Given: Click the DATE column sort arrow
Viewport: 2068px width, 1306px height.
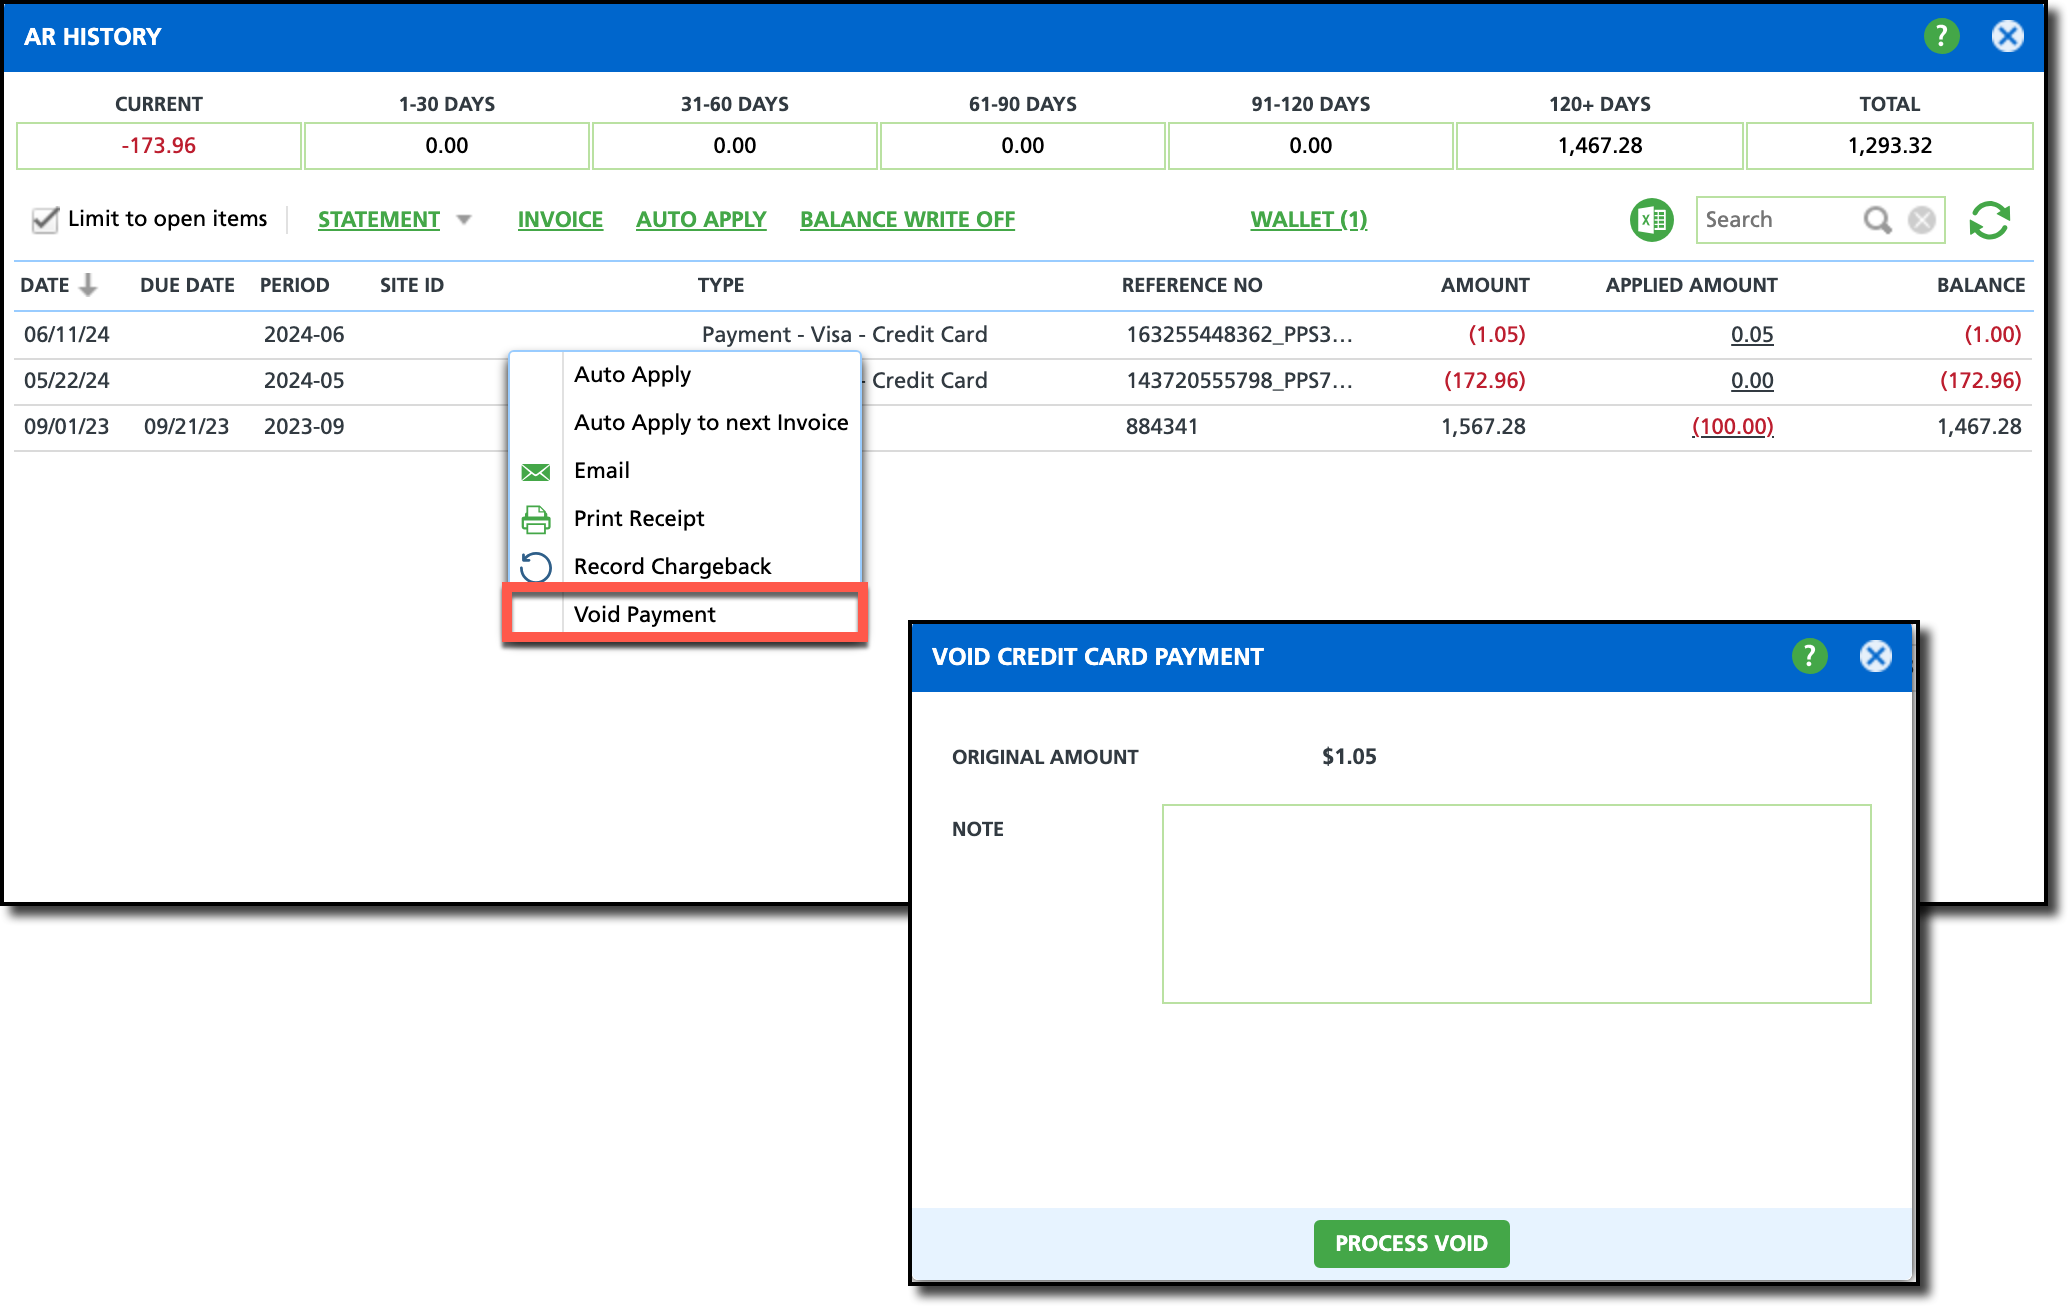Looking at the screenshot, I should tap(89, 285).
